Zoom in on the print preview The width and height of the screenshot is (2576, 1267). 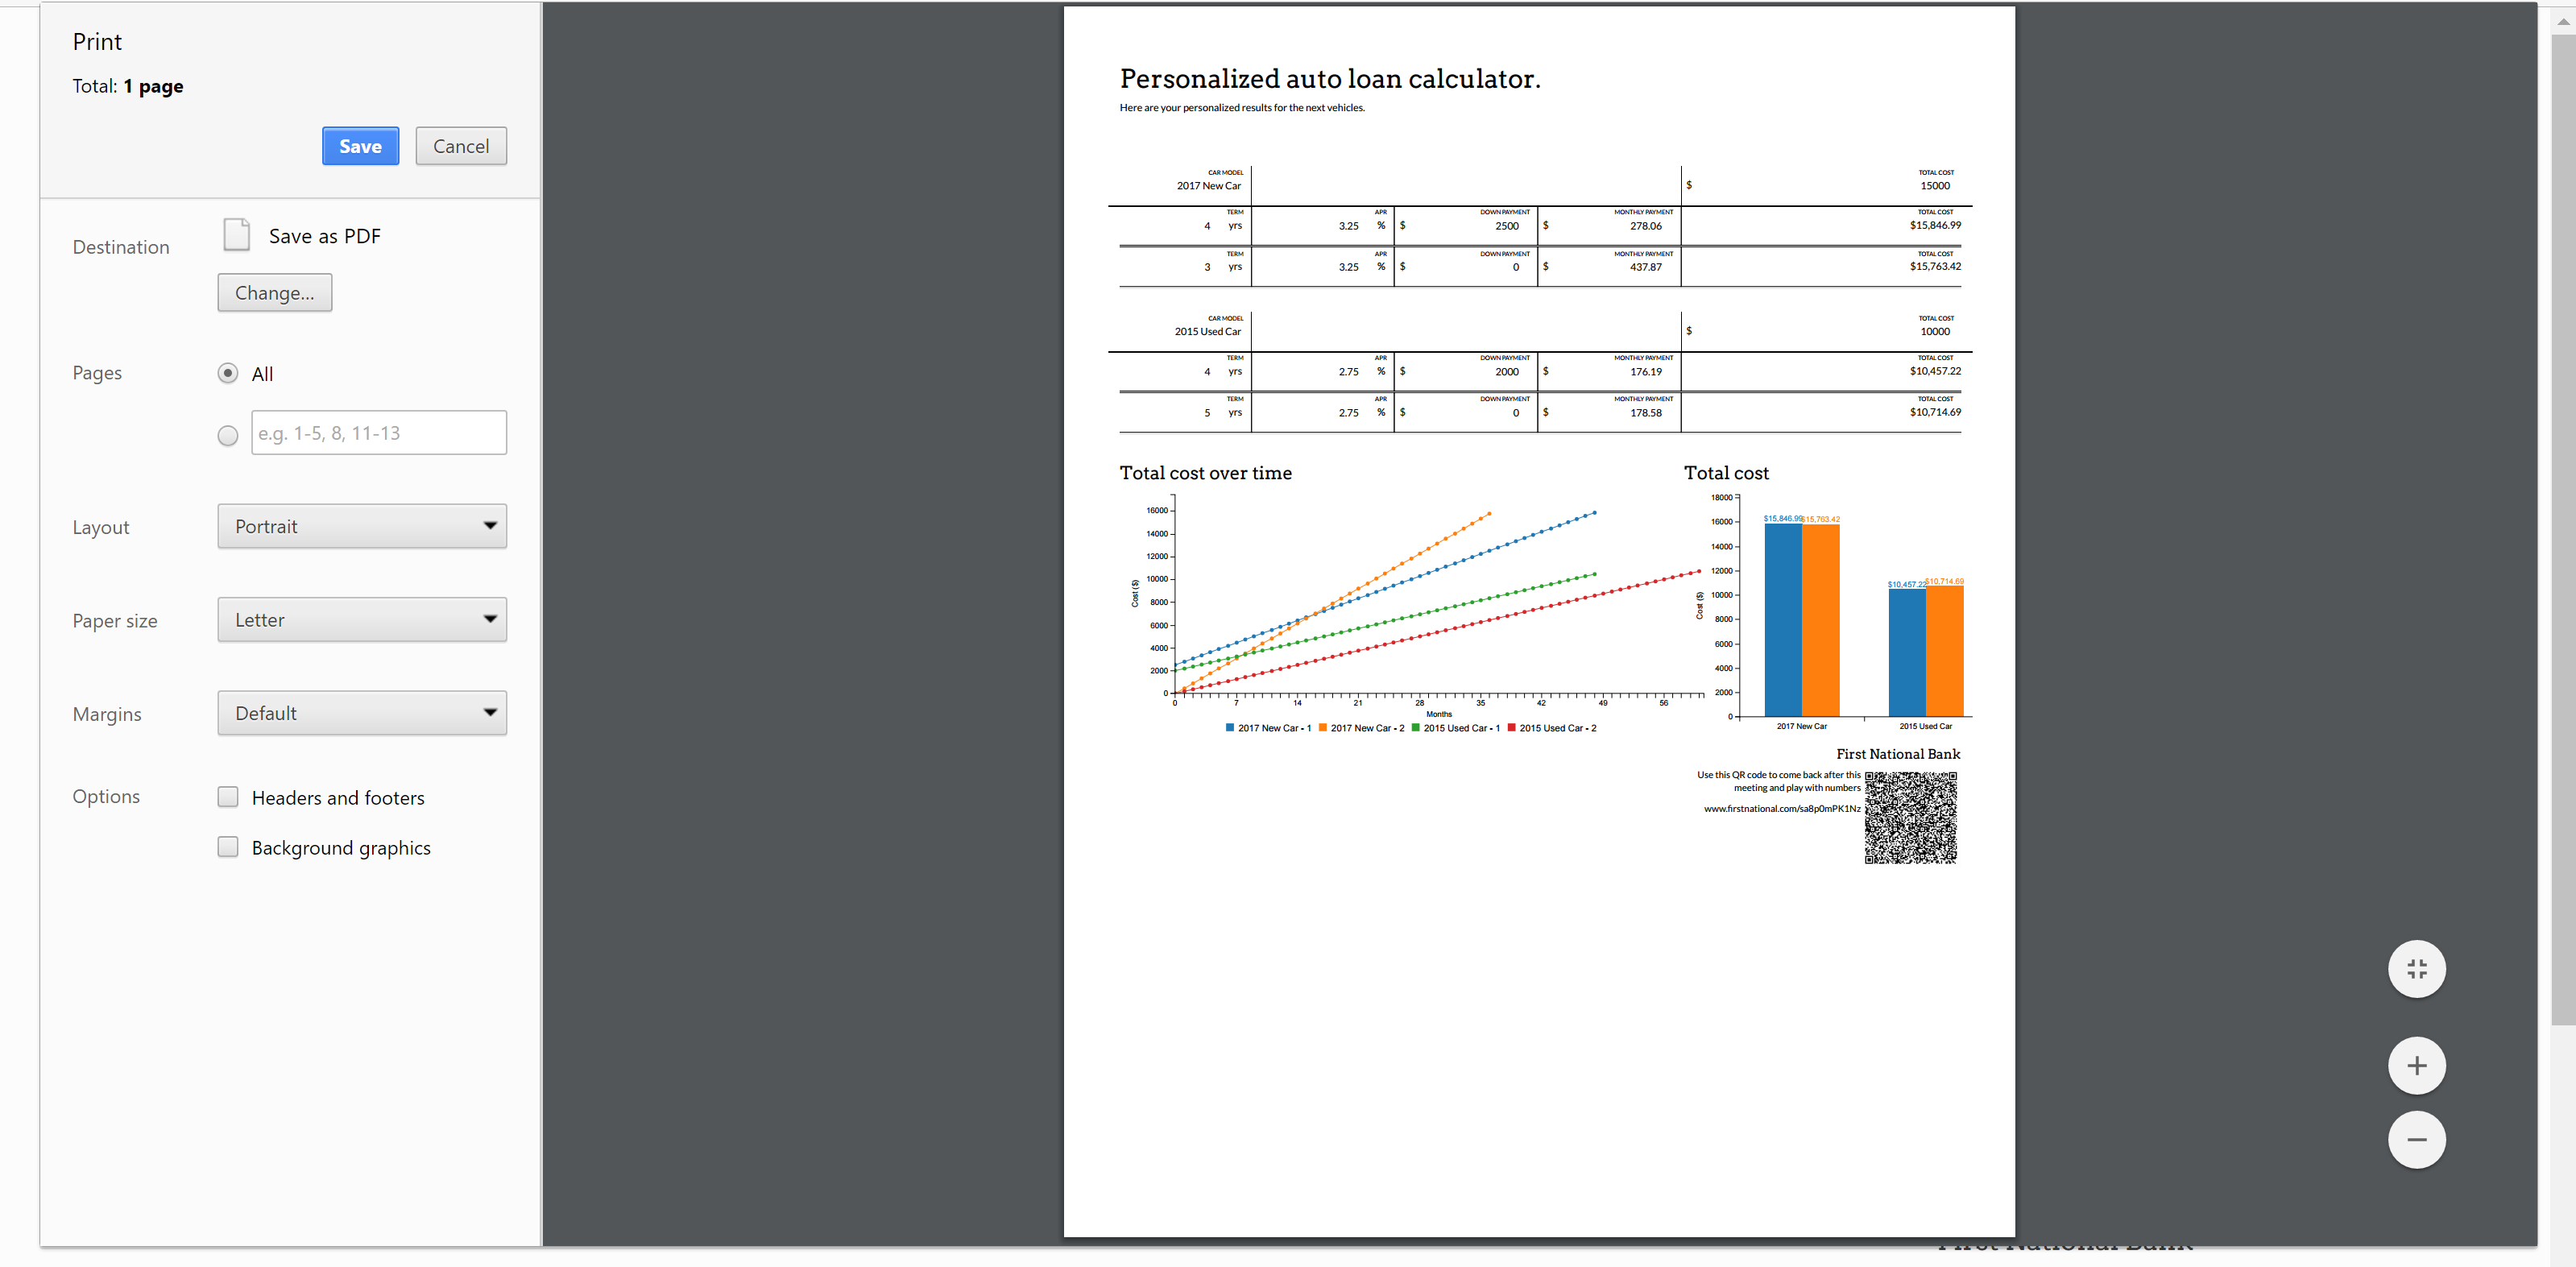2416,1065
